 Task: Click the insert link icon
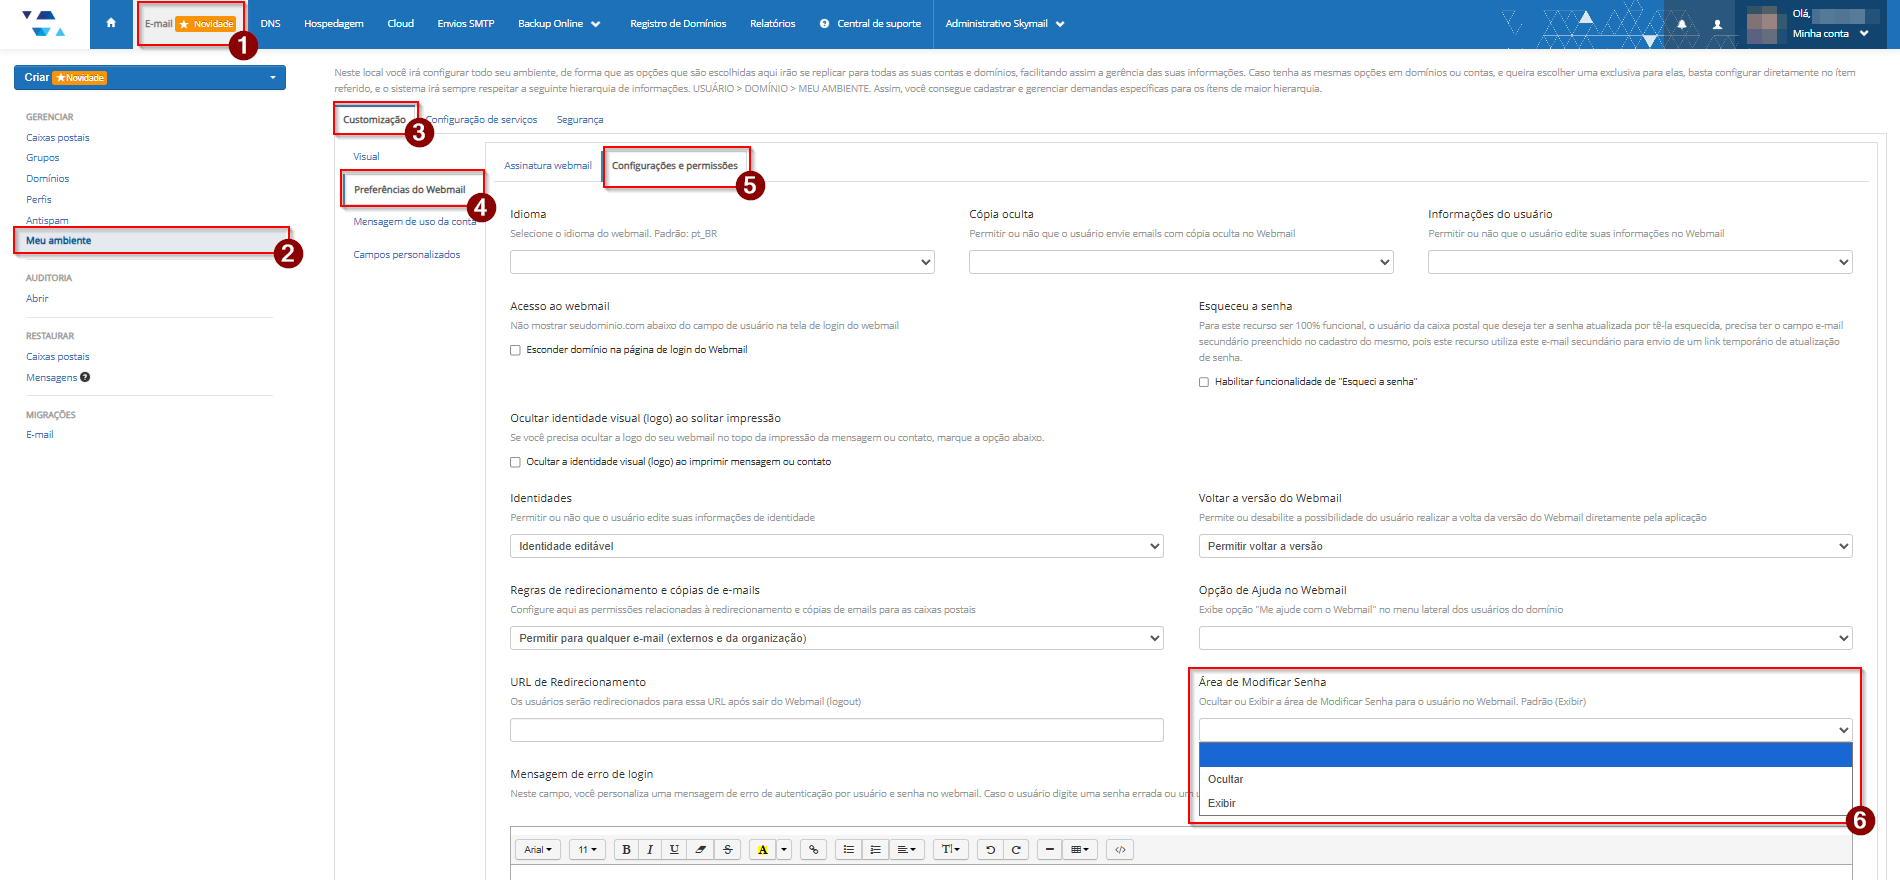[x=814, y=850]
